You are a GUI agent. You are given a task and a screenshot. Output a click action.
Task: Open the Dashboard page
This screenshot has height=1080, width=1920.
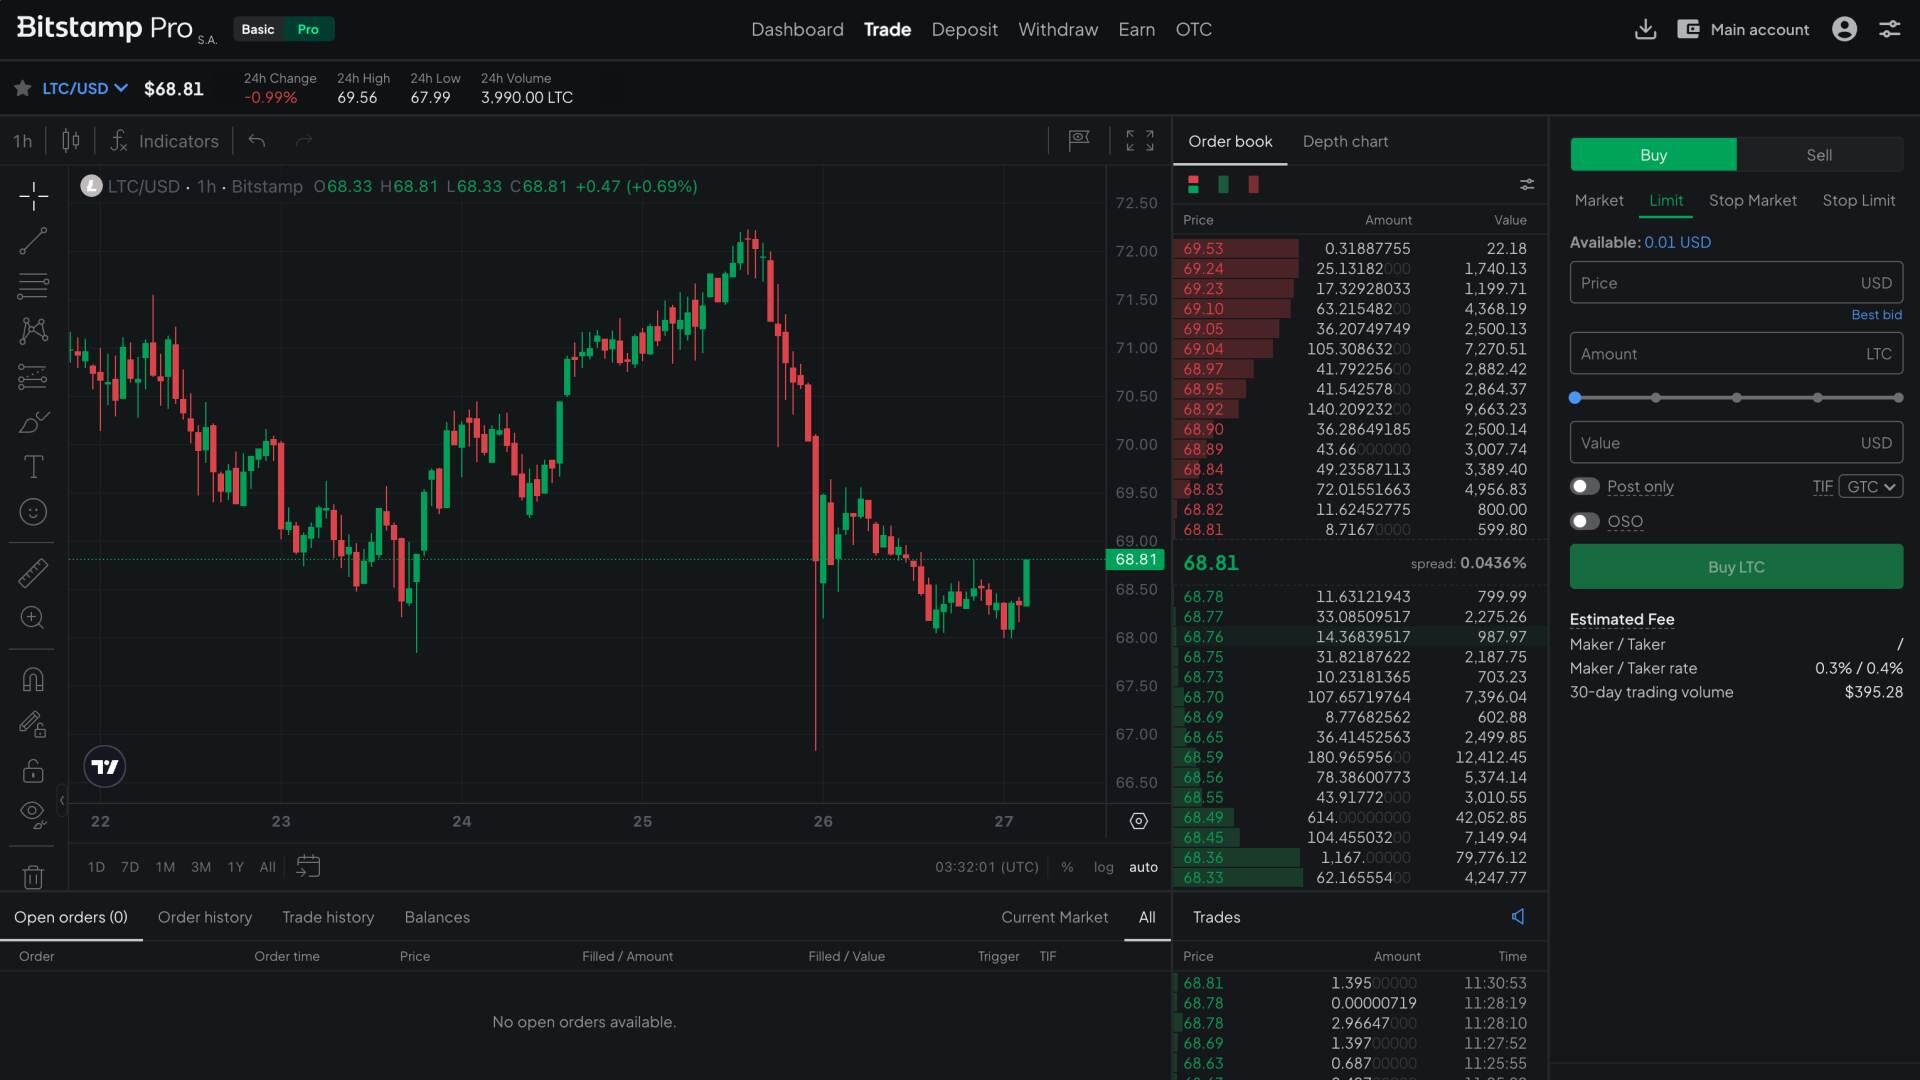tap(797, 29)
